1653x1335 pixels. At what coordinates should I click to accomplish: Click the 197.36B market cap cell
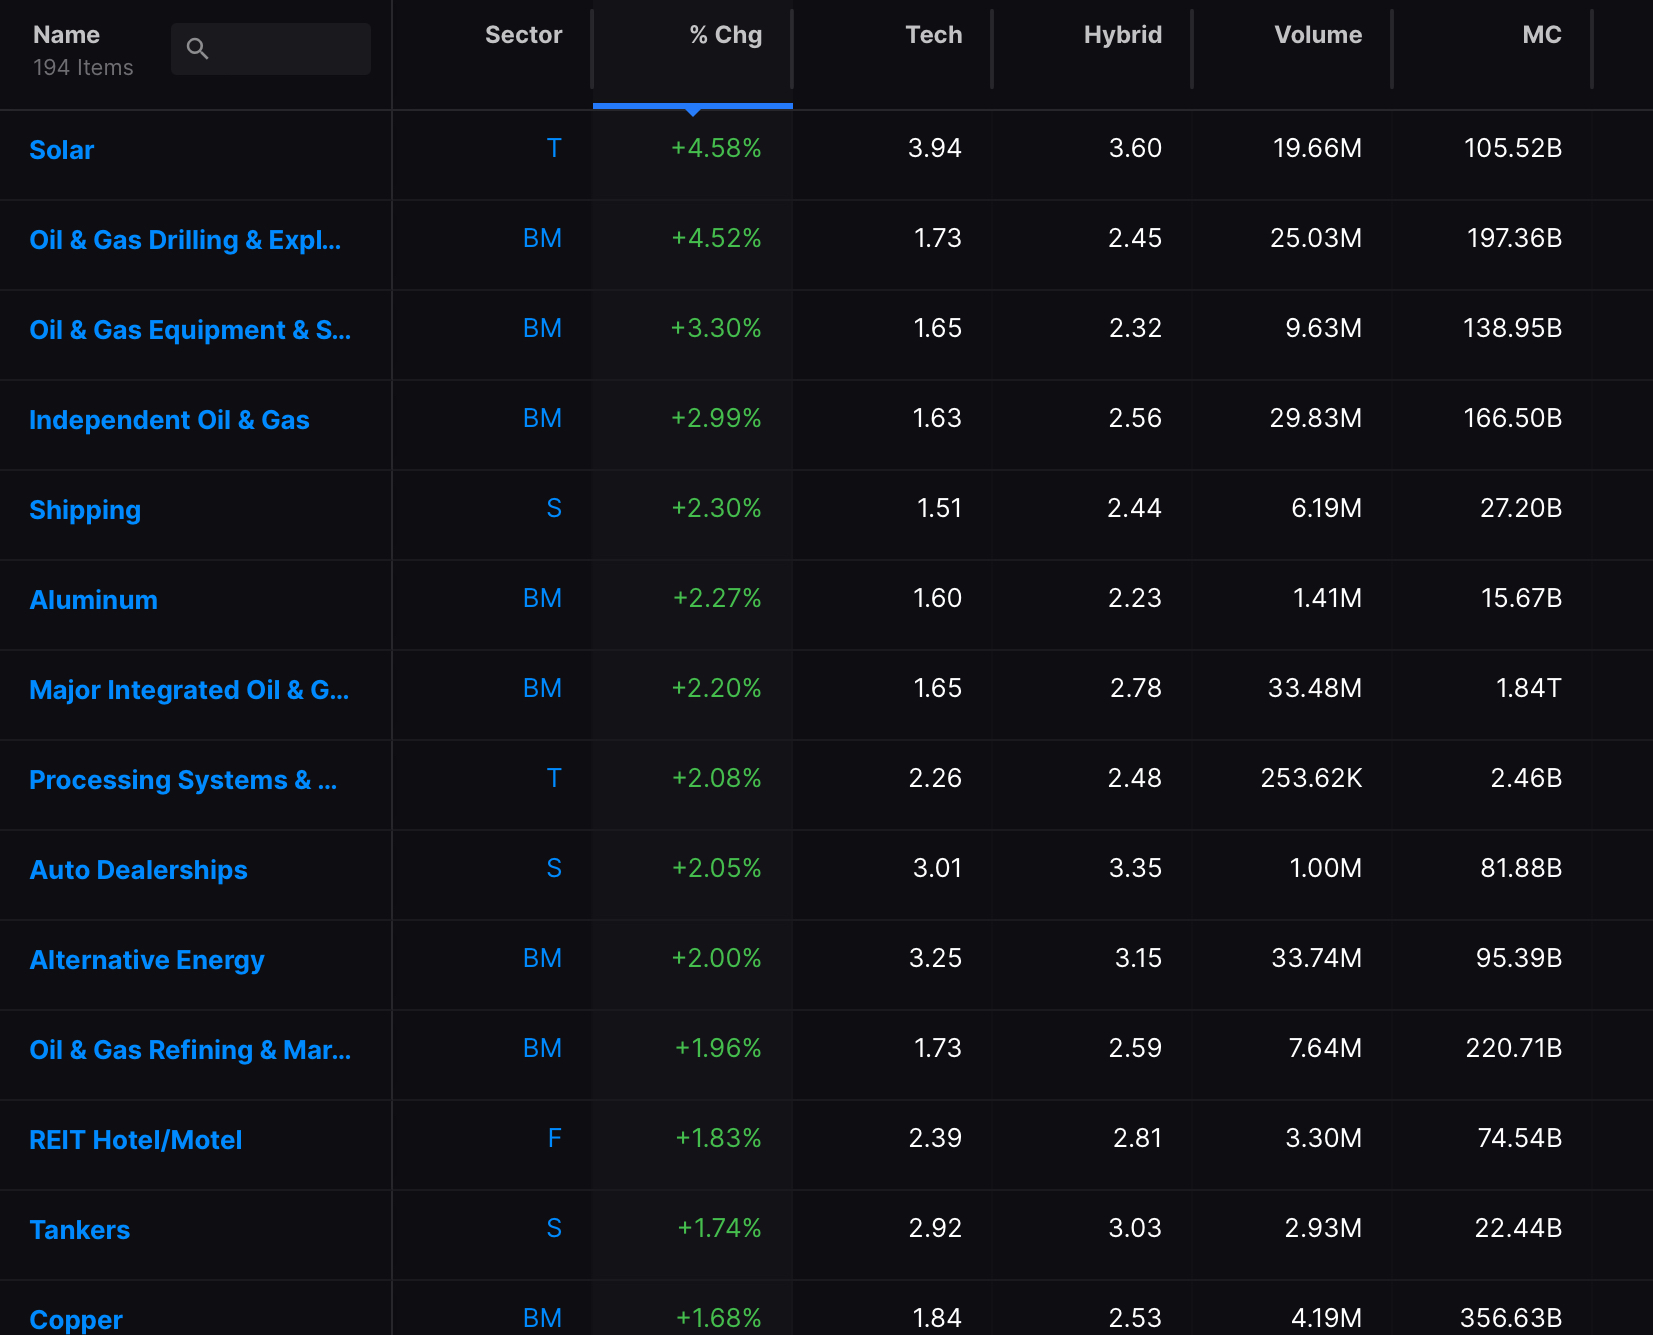click(1514, 238)
